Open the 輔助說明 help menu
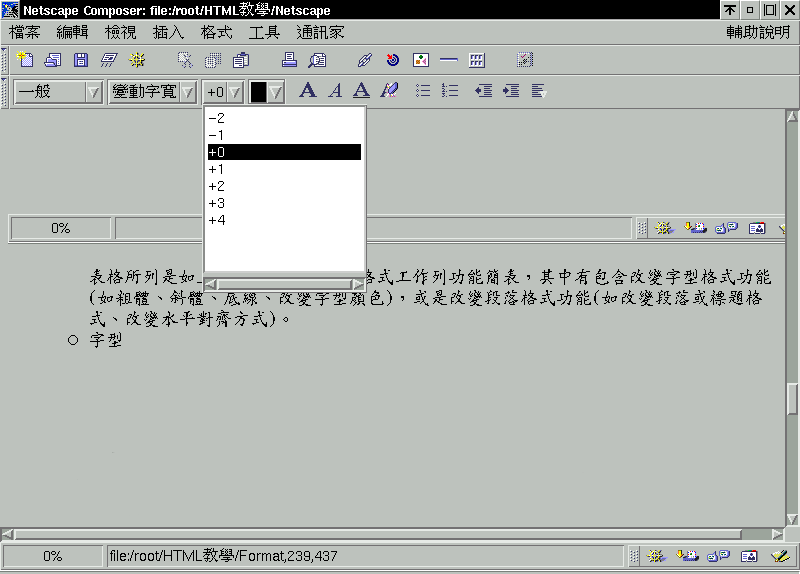This screenshot has width=800, height=574. pos(758,32)
